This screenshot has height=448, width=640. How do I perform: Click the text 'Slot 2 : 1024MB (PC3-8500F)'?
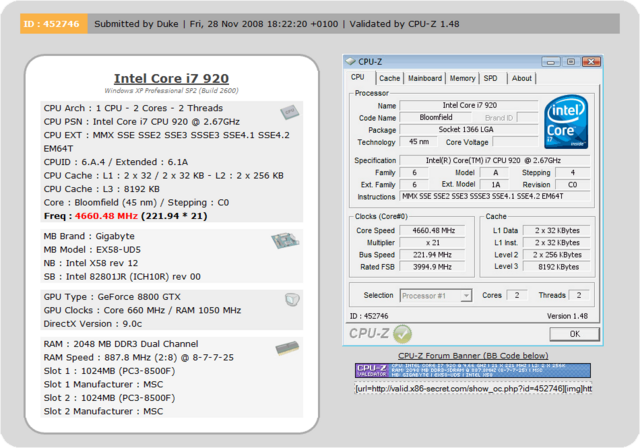tap(109, 398)
